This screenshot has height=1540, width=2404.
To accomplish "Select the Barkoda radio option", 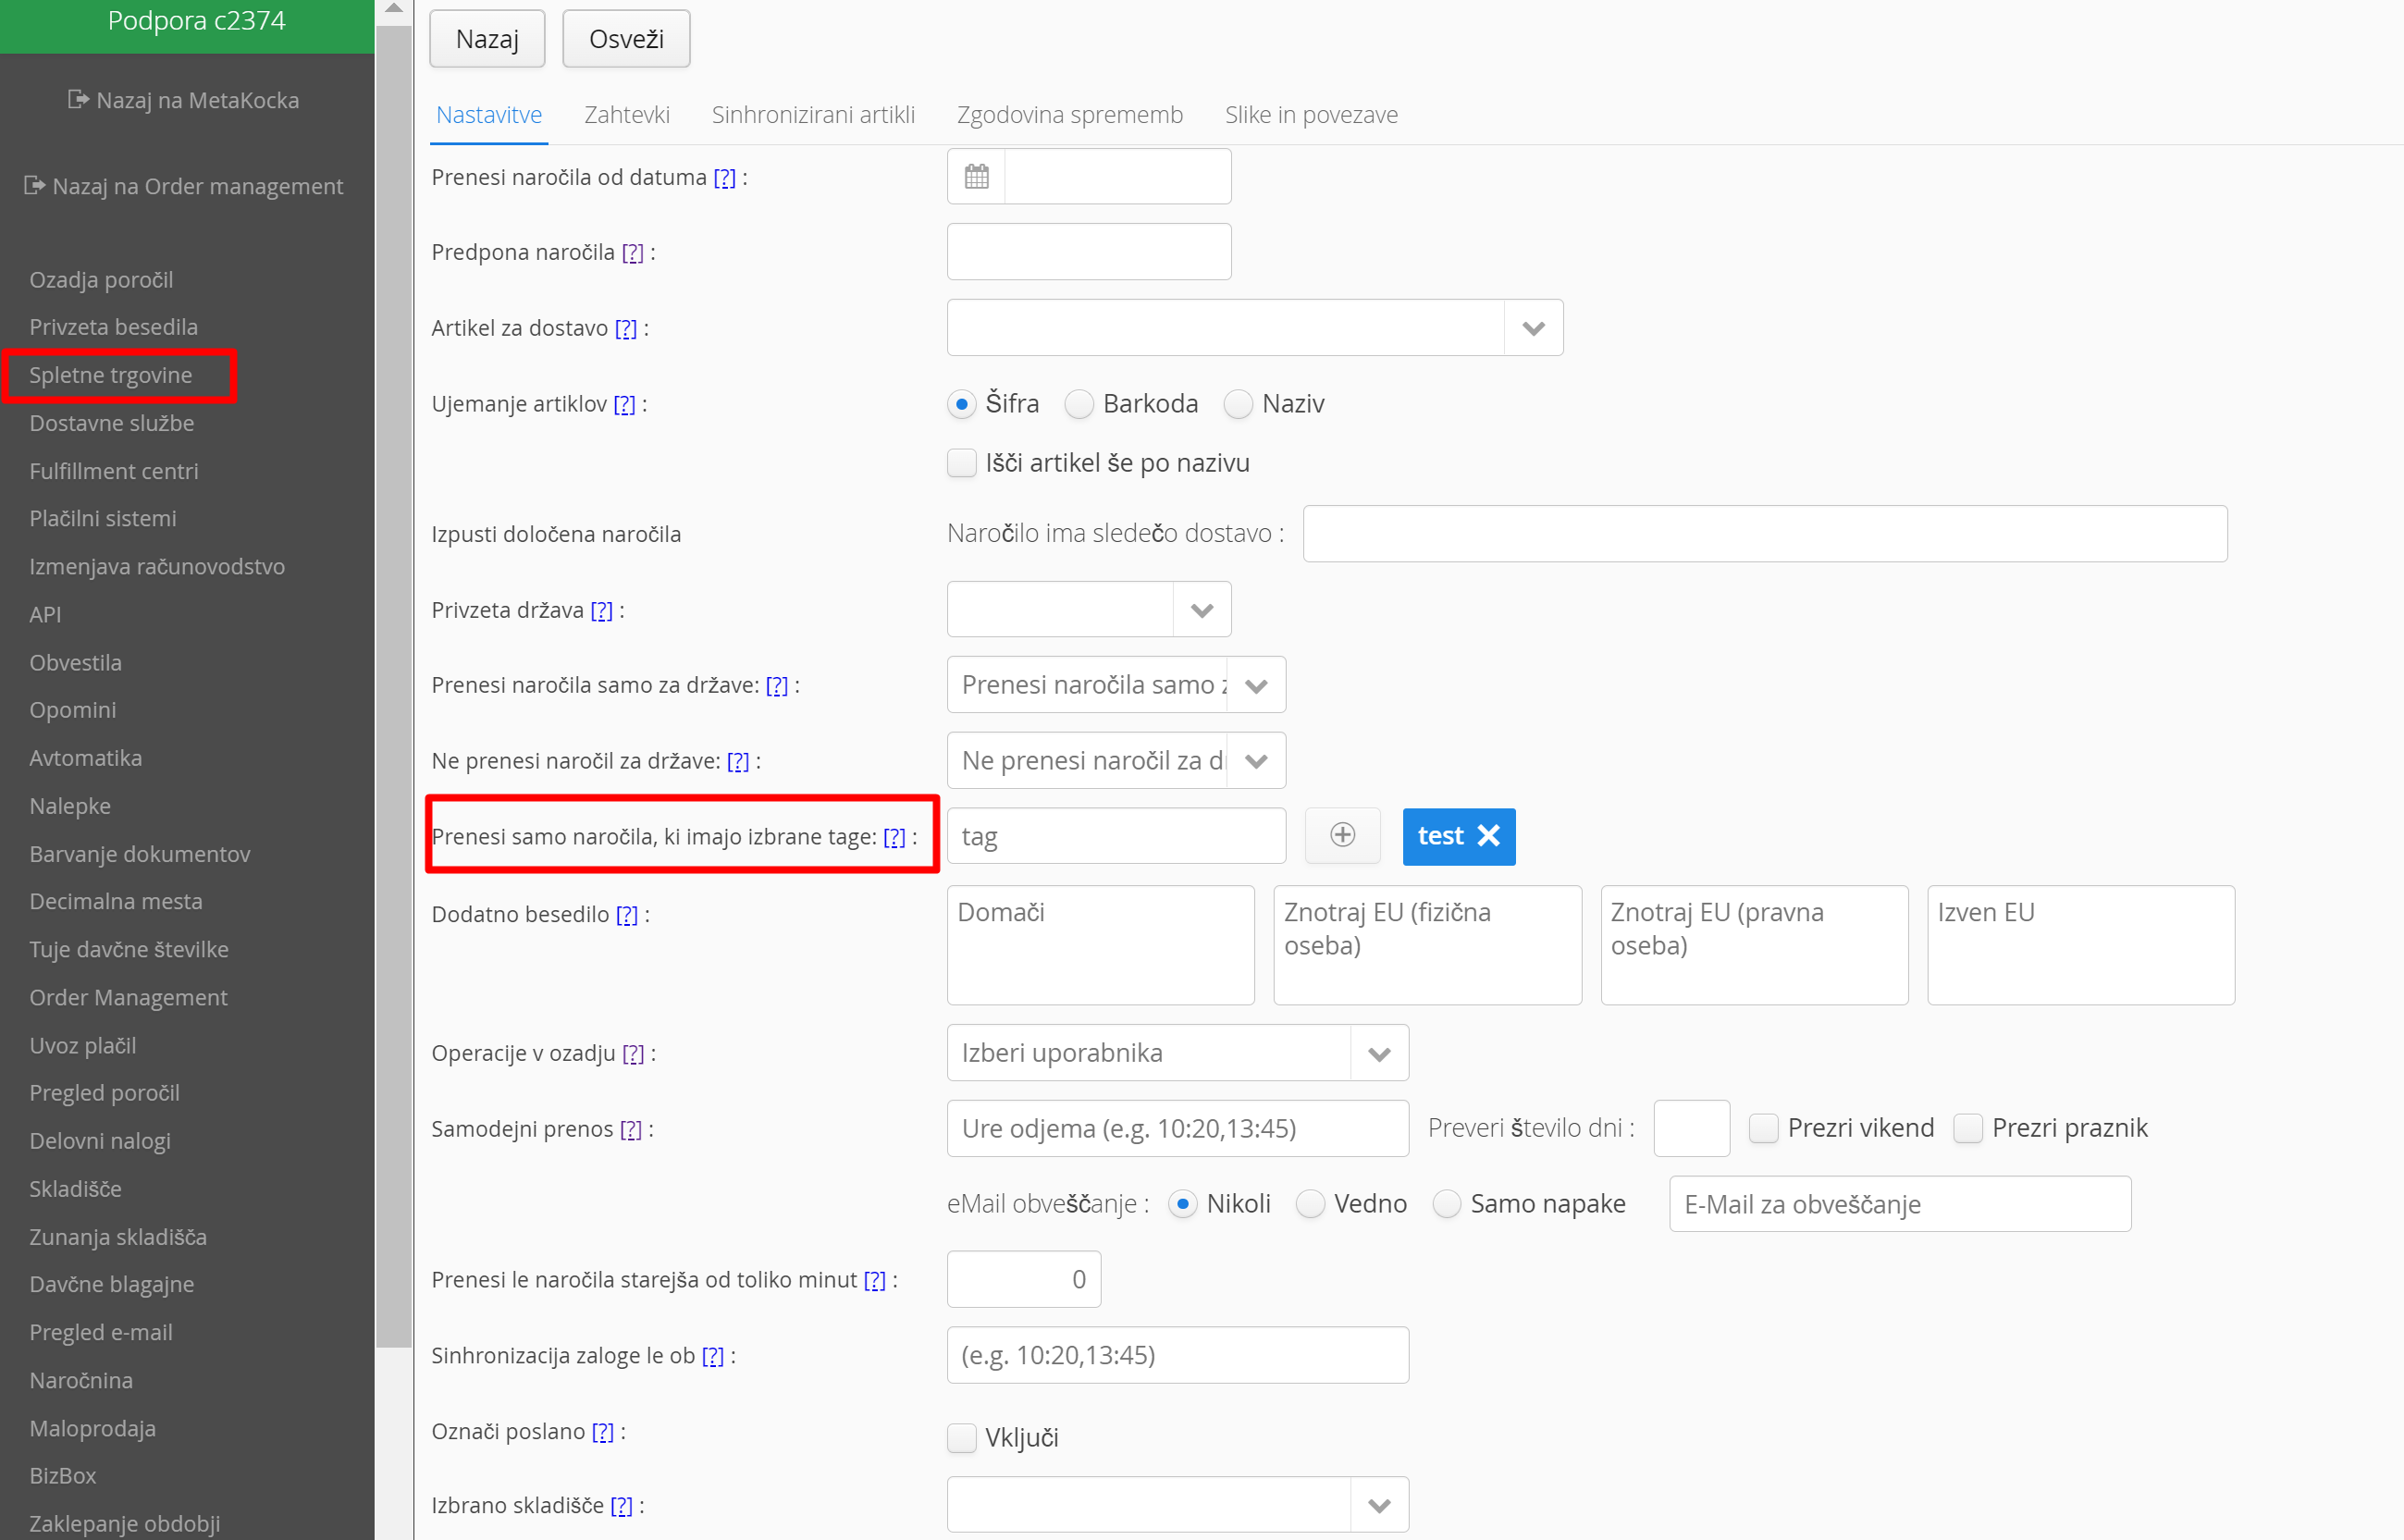I will point(1079,404).
